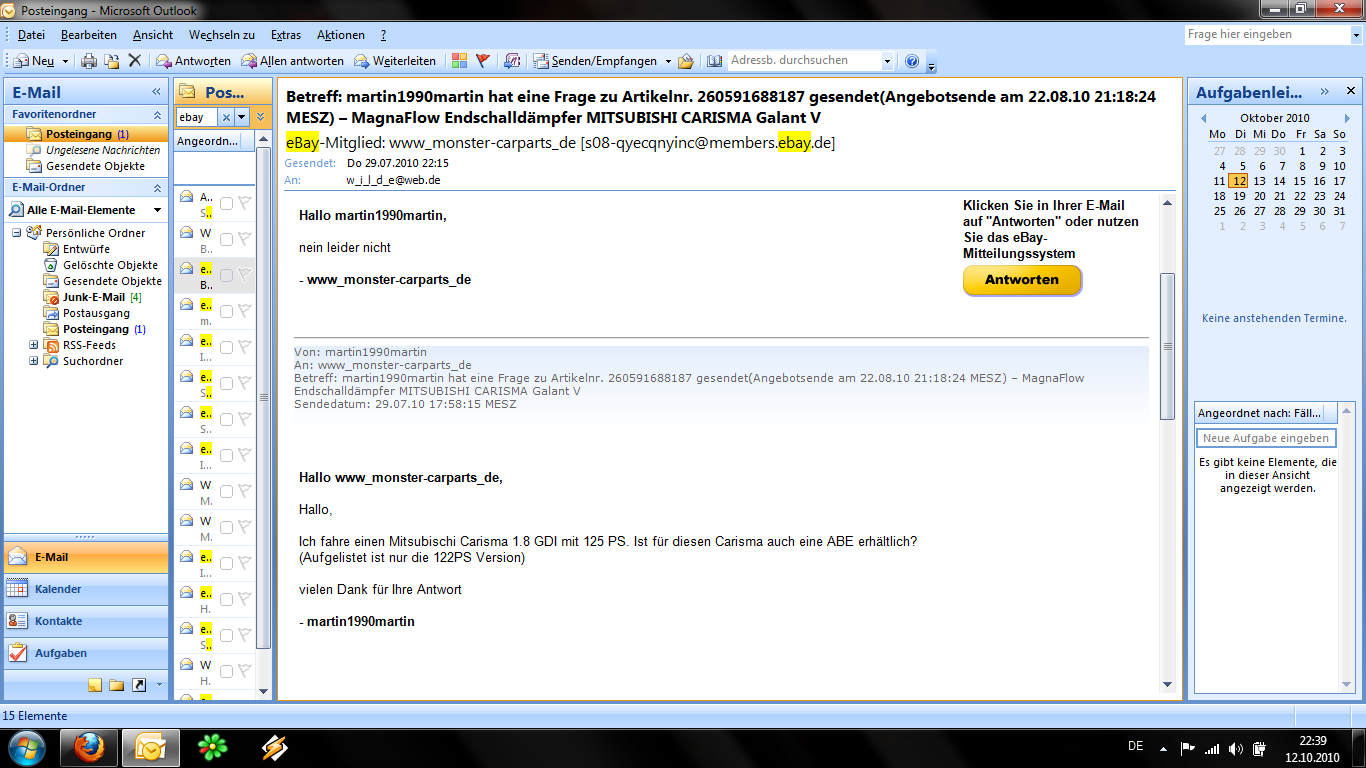The width and height of the screenshot is (1366, 768).
Task: Open the colored categorize icon
Action: 459,61
